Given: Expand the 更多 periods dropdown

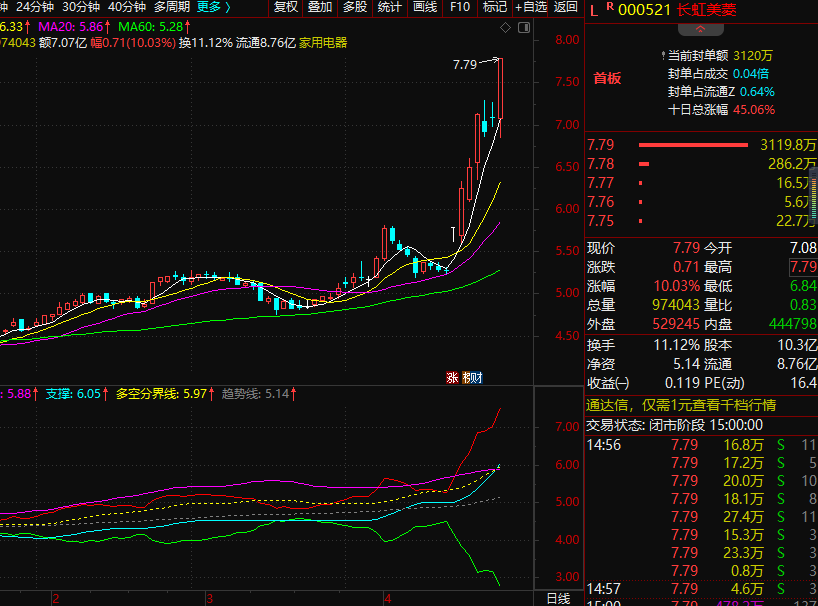Looking at the screenshot, I should (x=213, y=7).
